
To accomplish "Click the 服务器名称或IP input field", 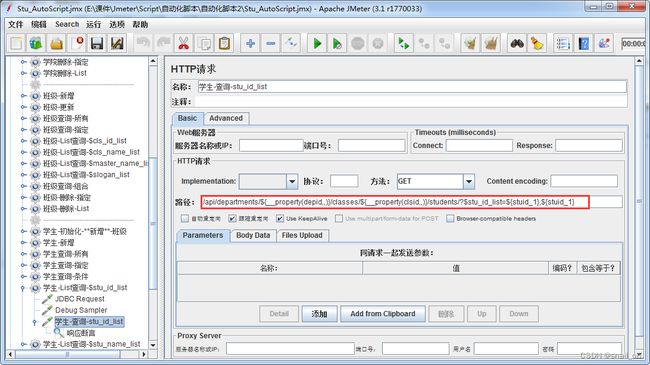I will 271,146.
